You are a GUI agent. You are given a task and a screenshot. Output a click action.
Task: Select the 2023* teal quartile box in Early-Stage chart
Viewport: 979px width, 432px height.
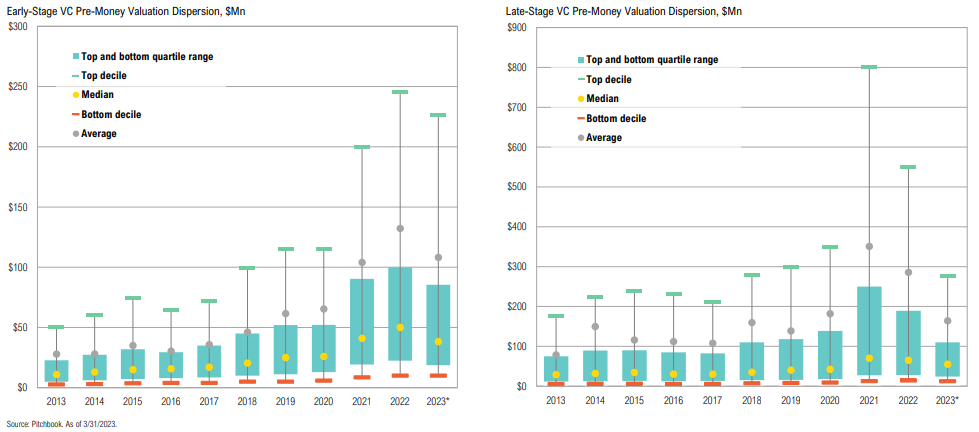(x=438, y=325)
